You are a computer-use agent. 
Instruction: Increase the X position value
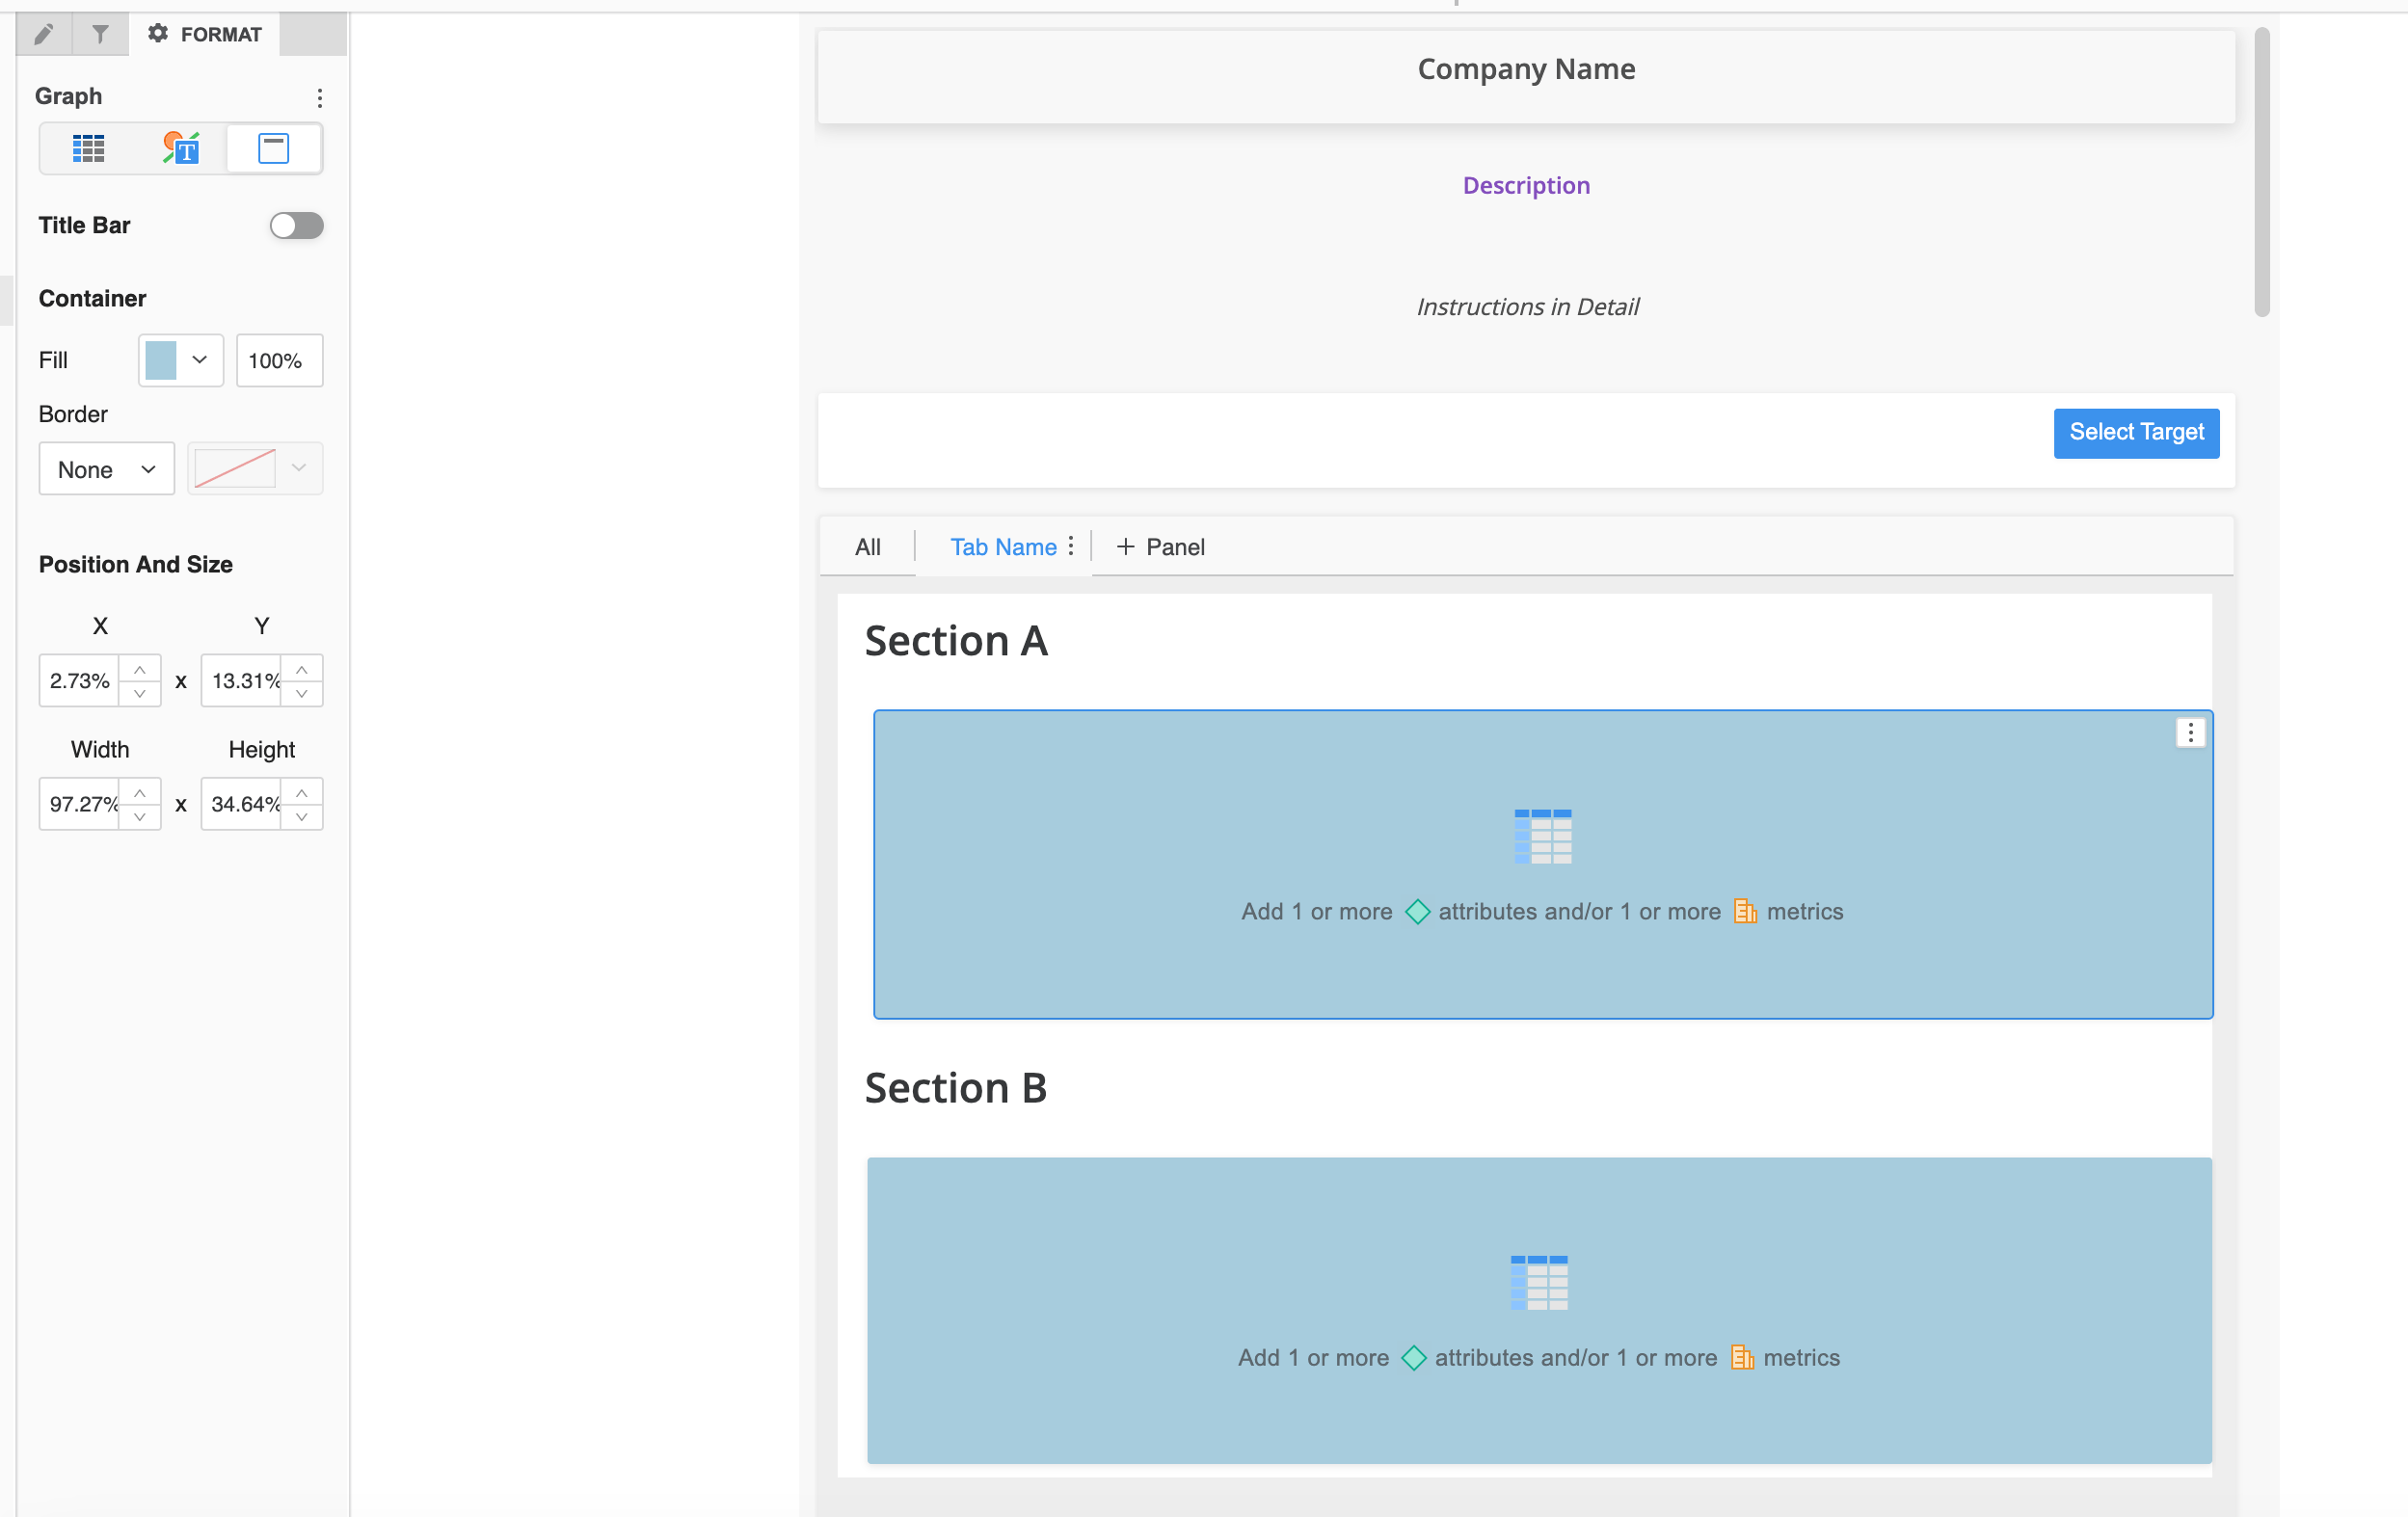pos(140,669)
